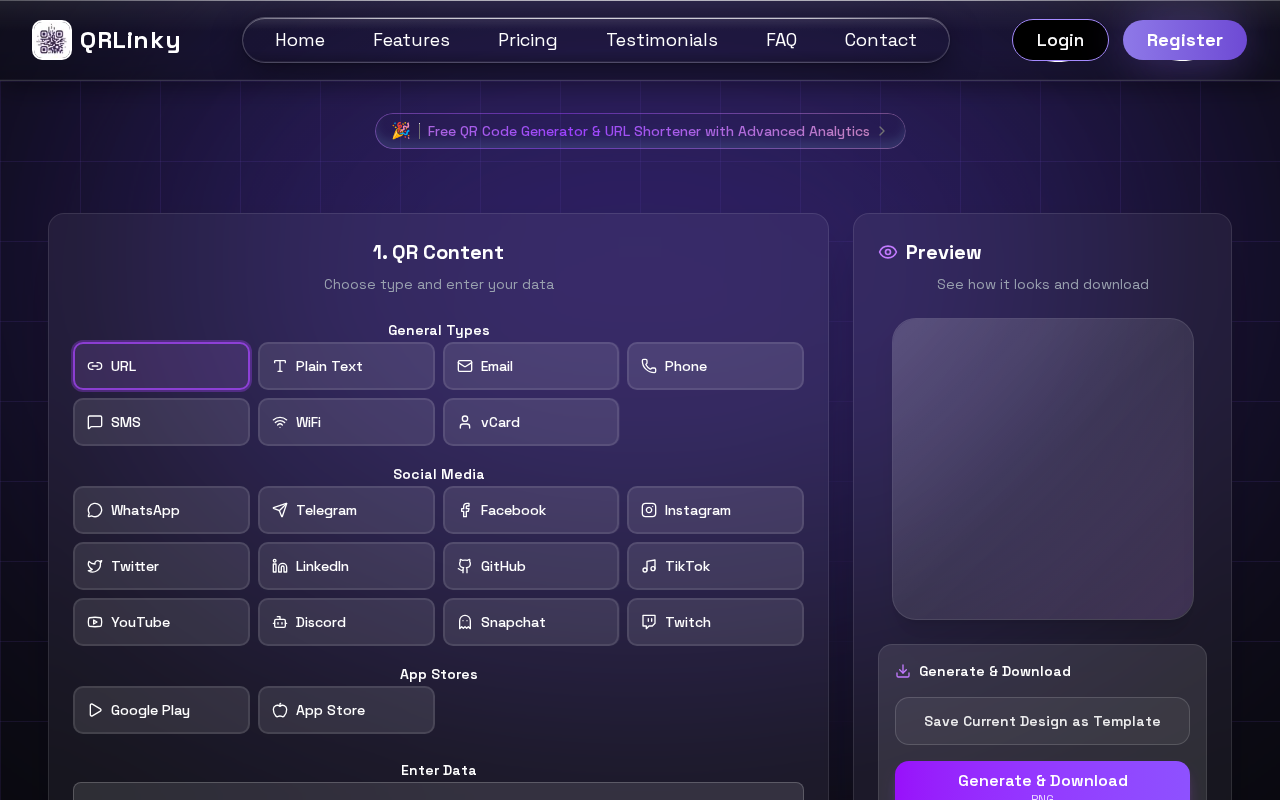The image size is (1280, 800).
Task: Choose the Telegram QR type
Action: click(346, 510)
